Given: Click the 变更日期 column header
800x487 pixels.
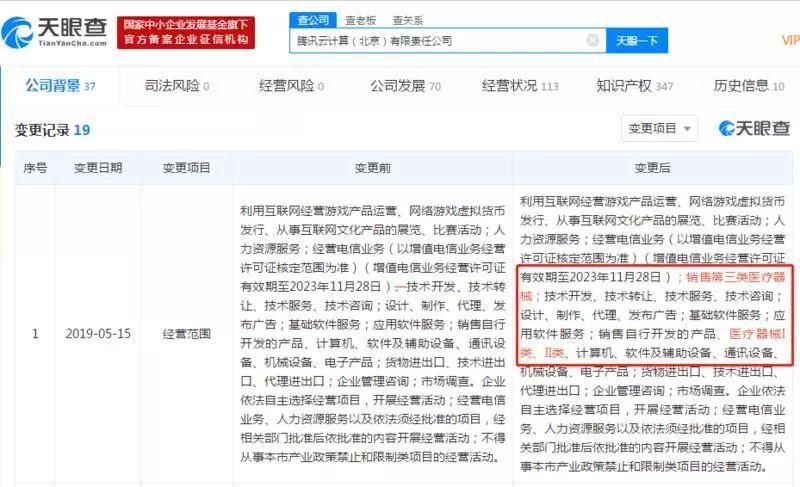Looking at the screenshot, I should pyautogui.click(x=98, y=168).
